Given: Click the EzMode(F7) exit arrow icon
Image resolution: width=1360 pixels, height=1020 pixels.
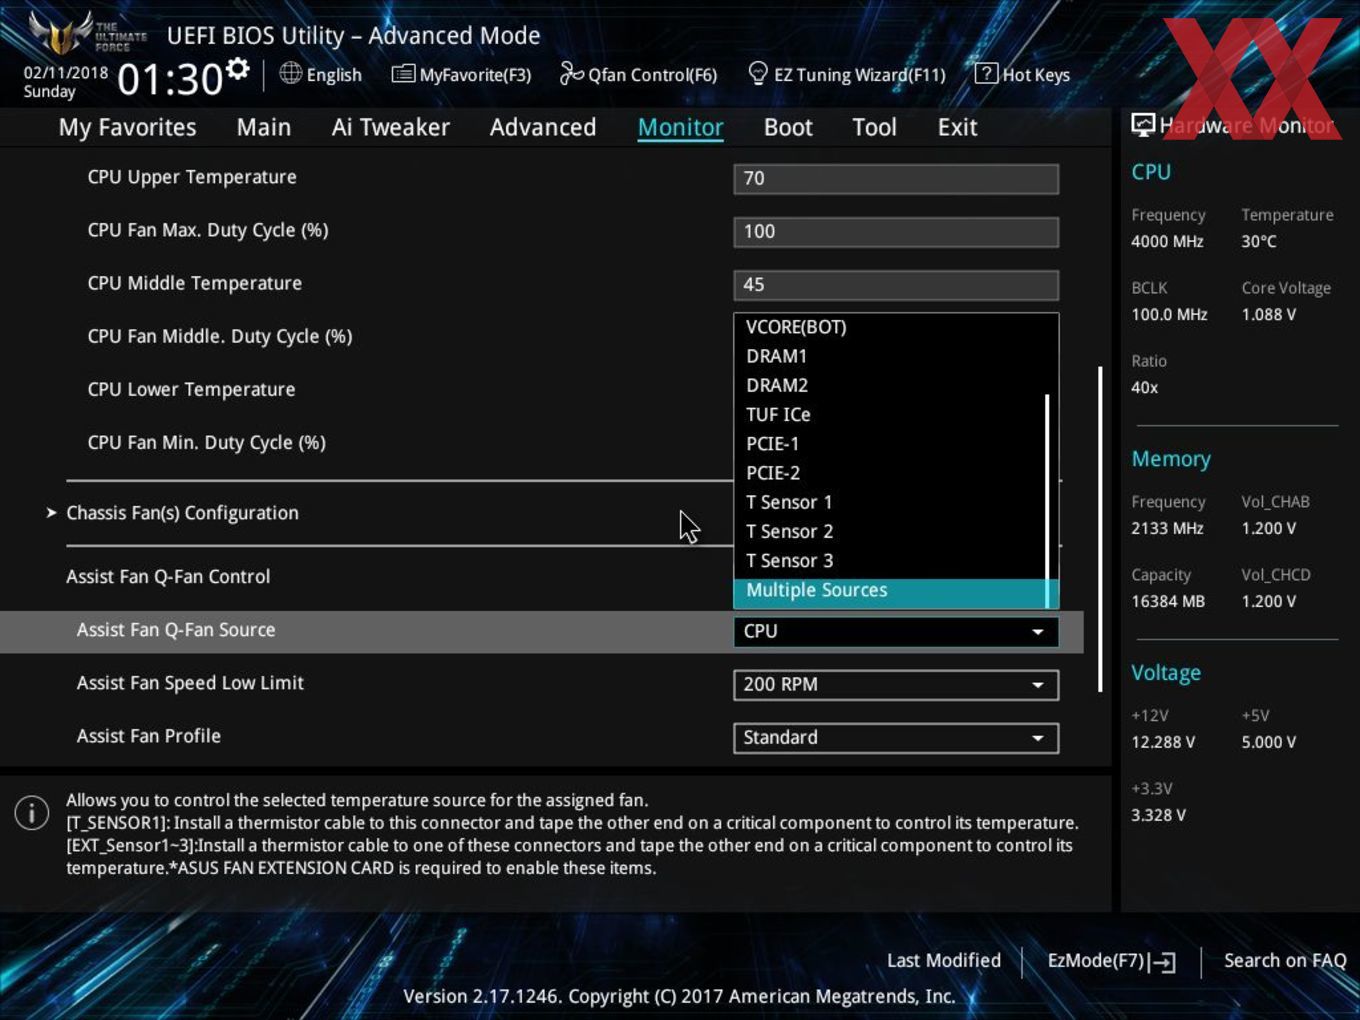Looking at the screenshot, I should pyautogui.click(x=1162, y=962).
